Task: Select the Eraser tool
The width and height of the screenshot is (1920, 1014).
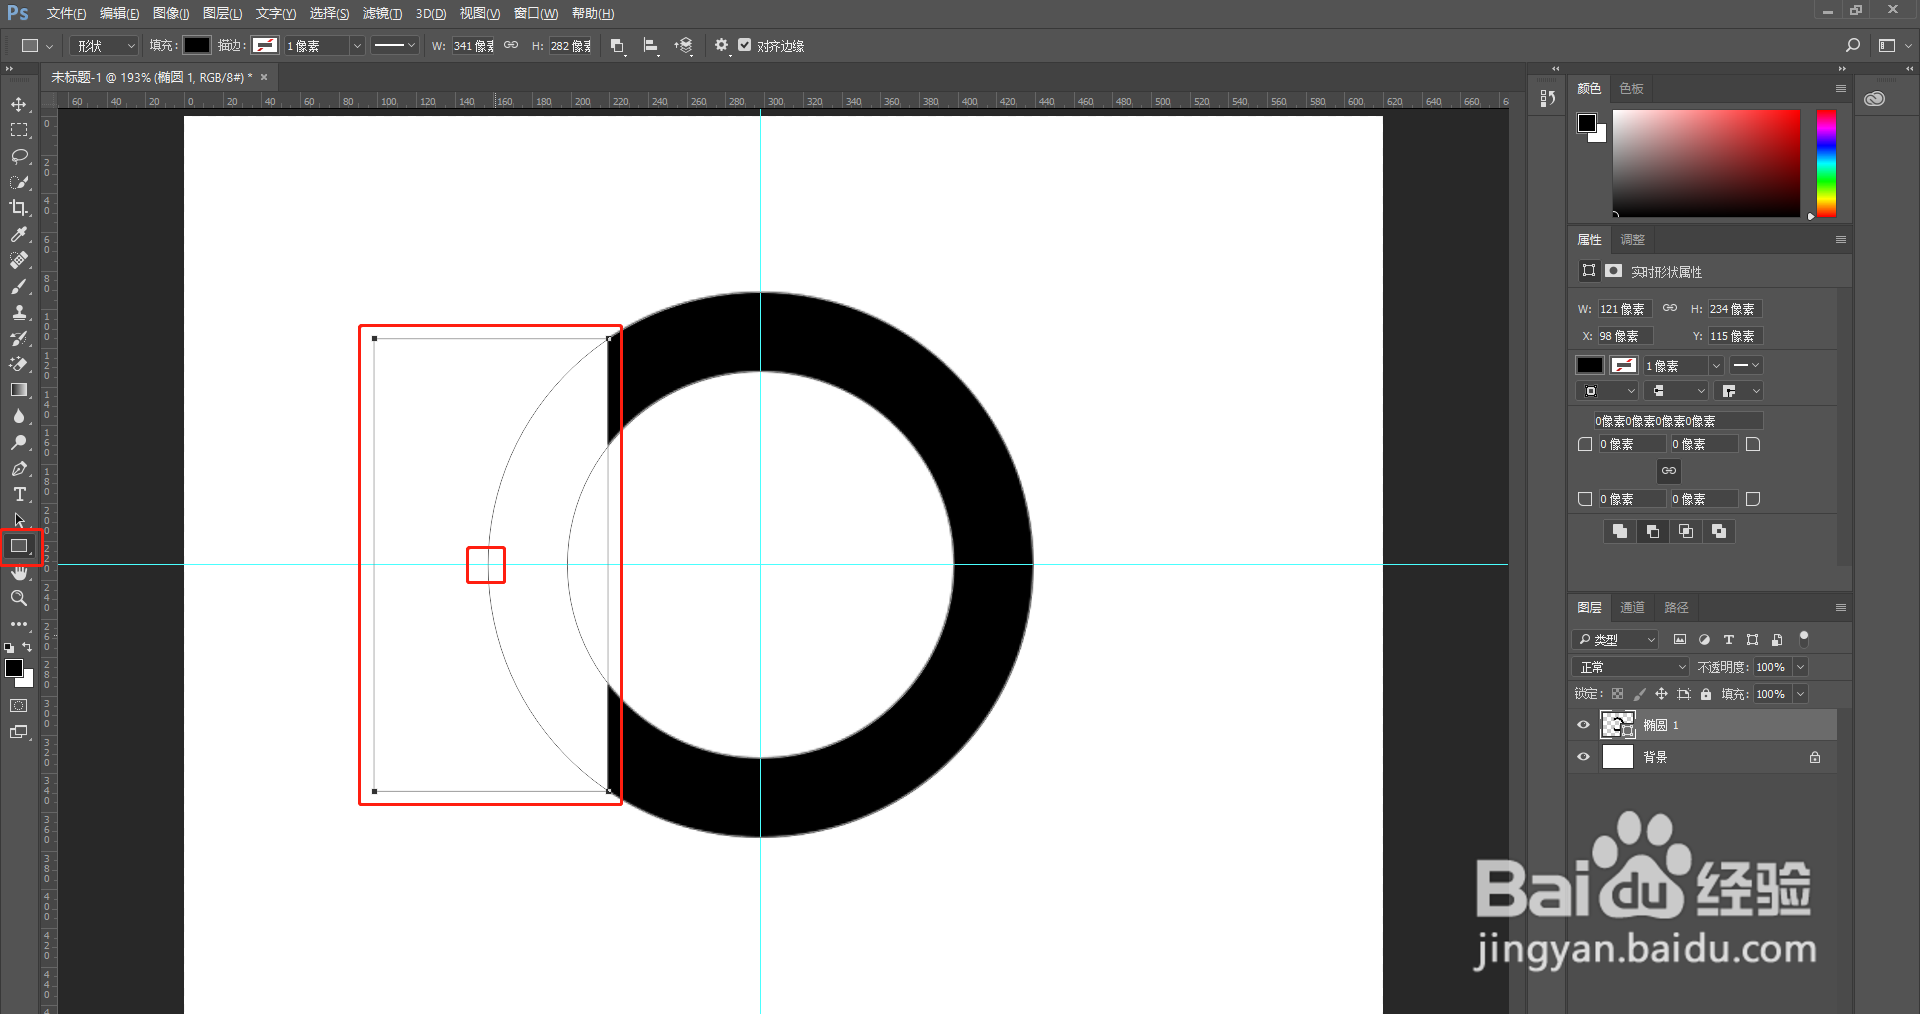Action: [x=19, y=364]
